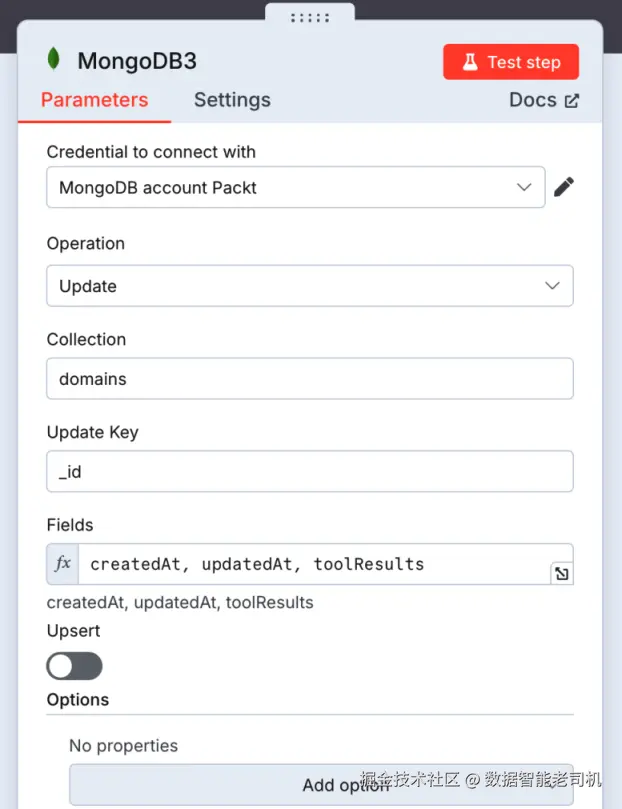Expand the Fields expression editor icon
622x809 pixels.
point(561,573)
